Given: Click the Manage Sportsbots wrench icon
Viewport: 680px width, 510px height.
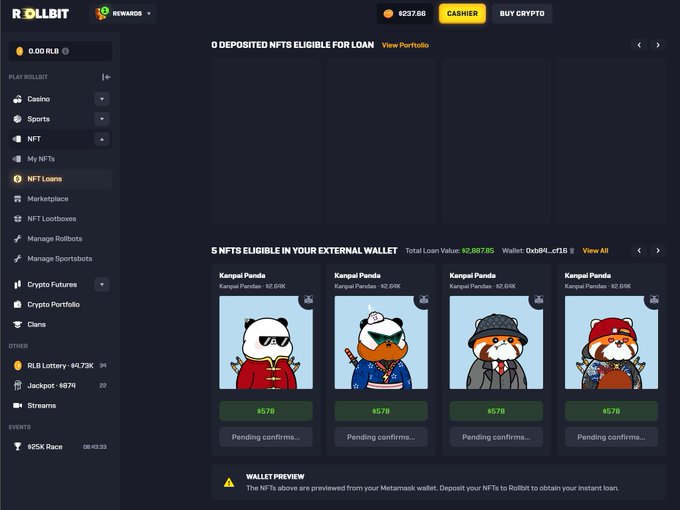Looking at the screenshot, I should click(17, 258).
